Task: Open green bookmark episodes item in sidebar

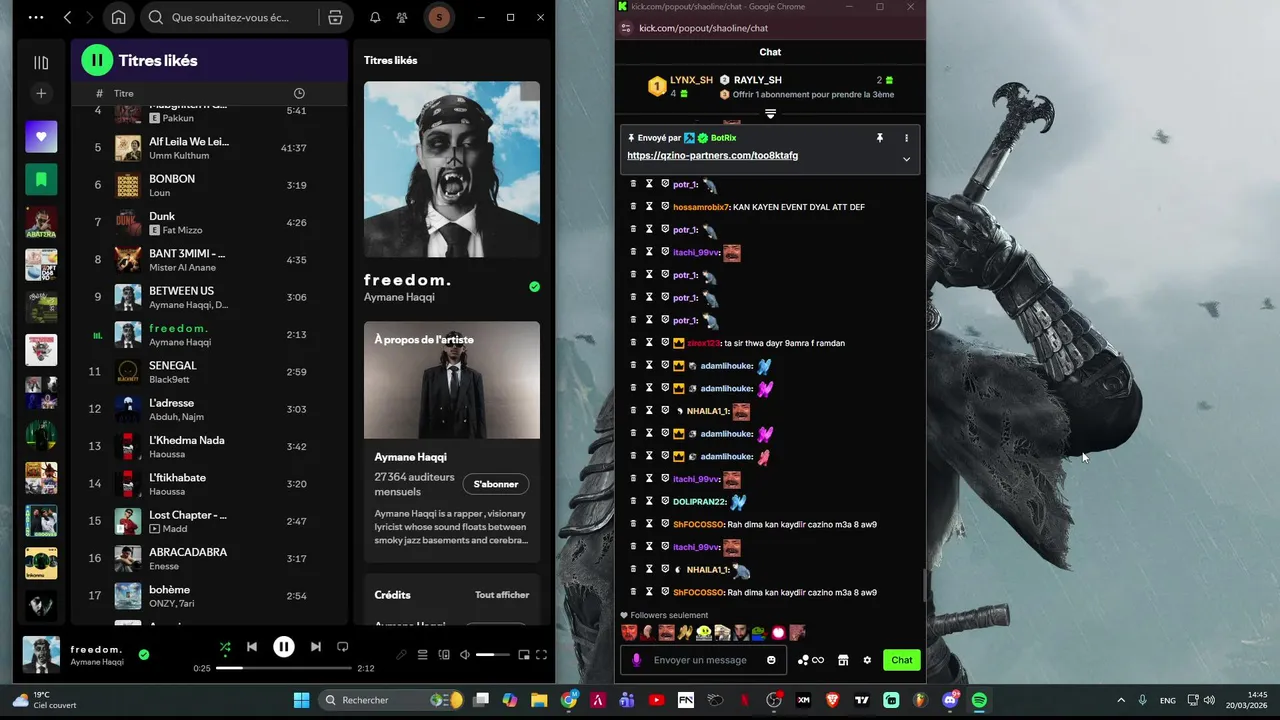Action: 41,180
